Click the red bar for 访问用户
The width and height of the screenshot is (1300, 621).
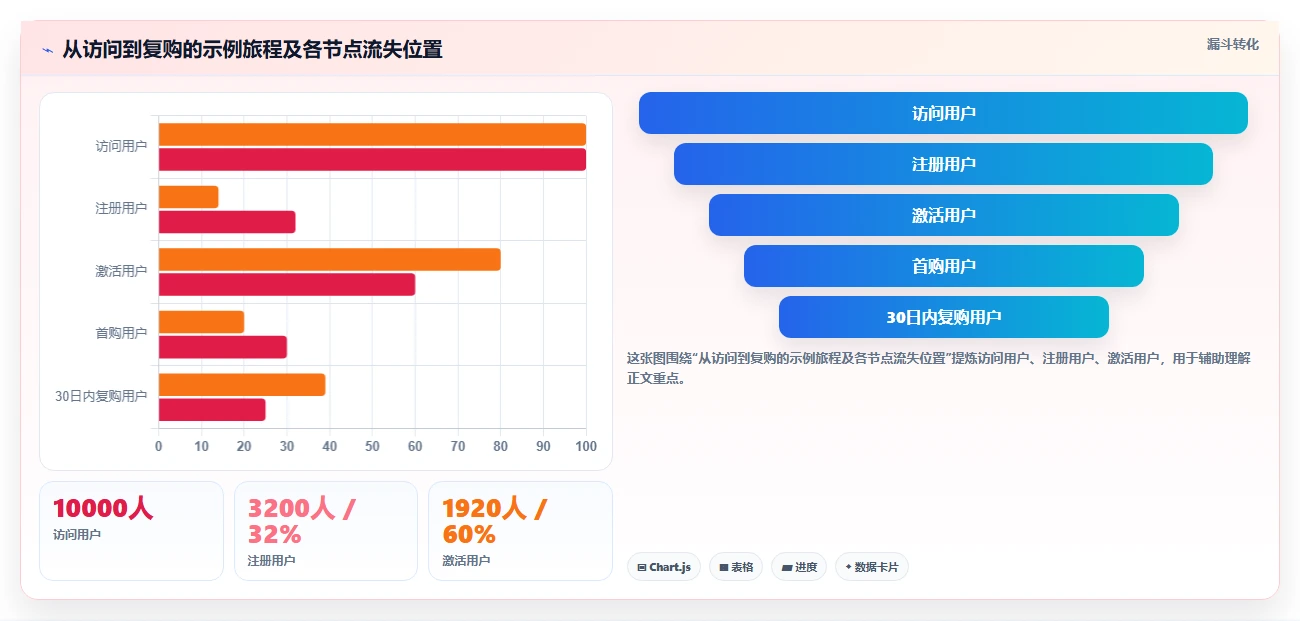(x=372, y=160)
